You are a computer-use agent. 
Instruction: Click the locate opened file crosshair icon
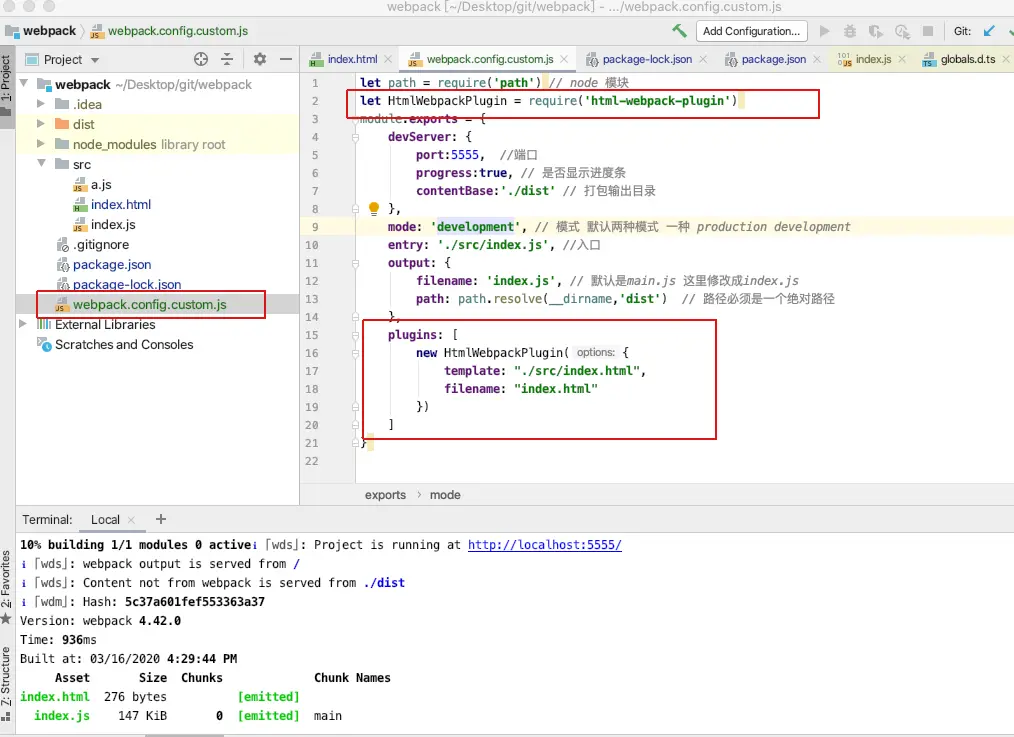tap(201, 59)
